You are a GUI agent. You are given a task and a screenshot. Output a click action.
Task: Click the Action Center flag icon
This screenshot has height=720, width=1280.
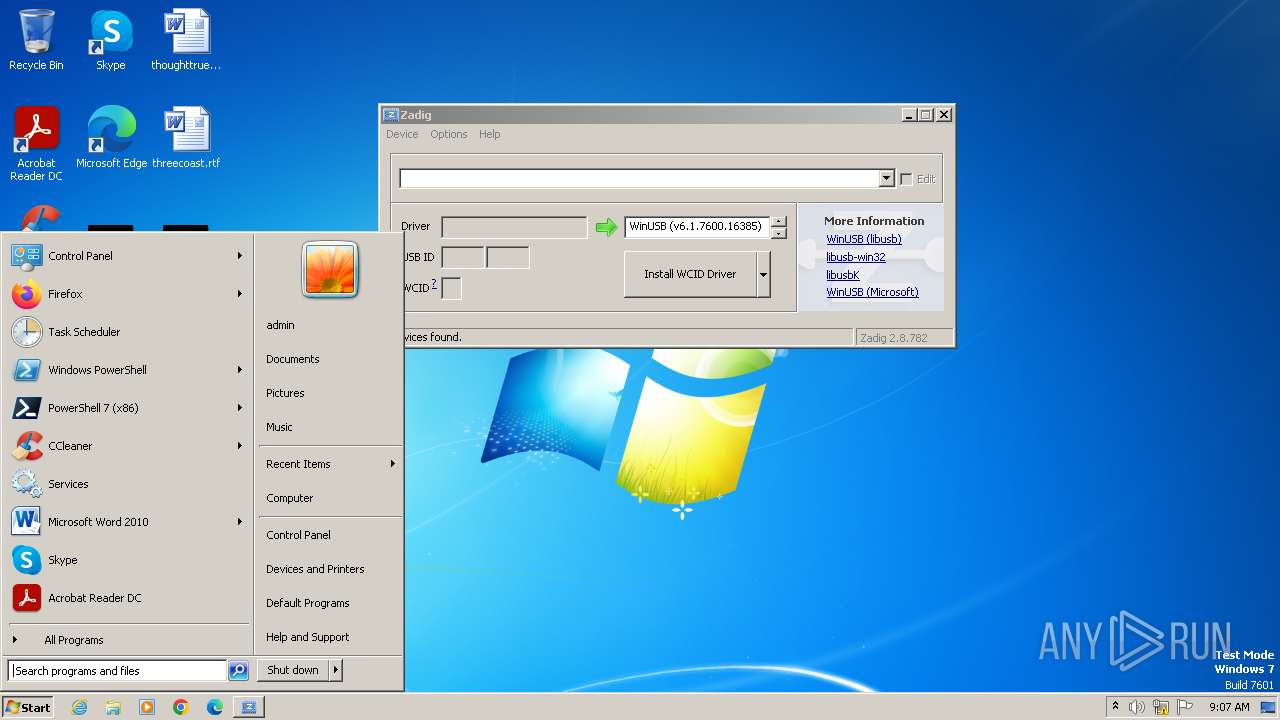tap(1185, 707)
